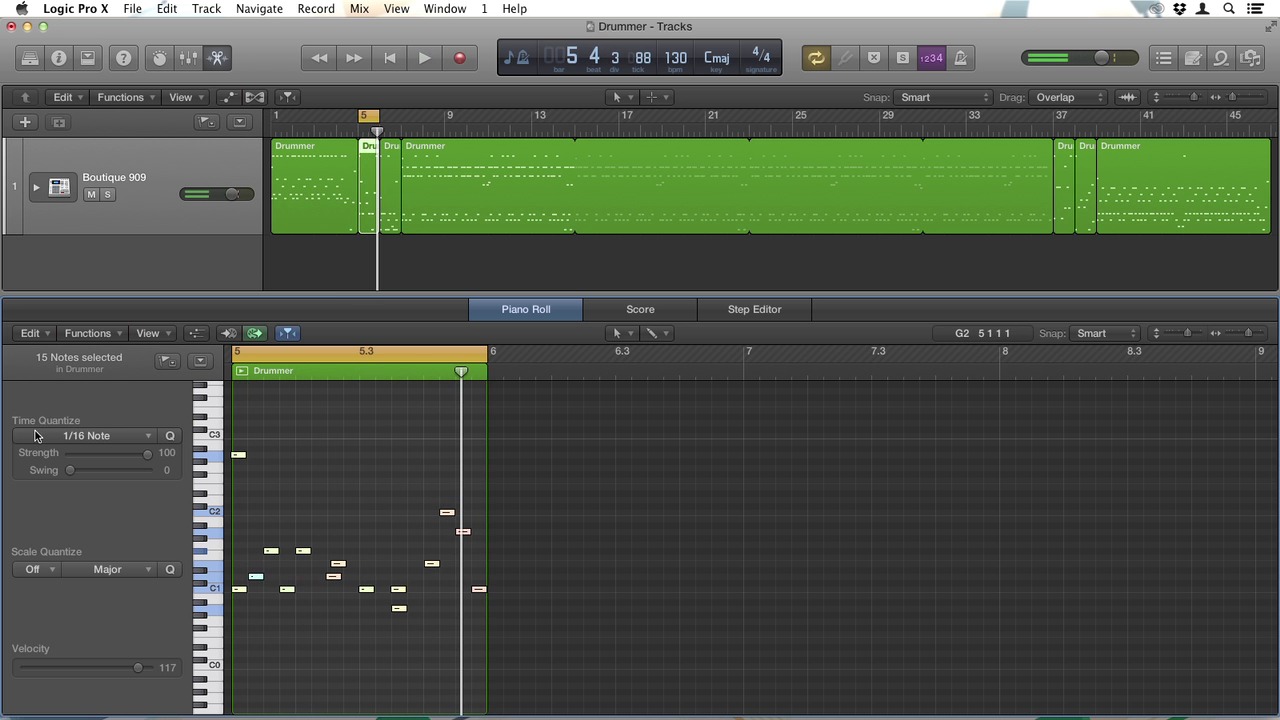Click the Smart Controls dial icon
This screenshot has width=1280, height=720.
coord(159,58)
